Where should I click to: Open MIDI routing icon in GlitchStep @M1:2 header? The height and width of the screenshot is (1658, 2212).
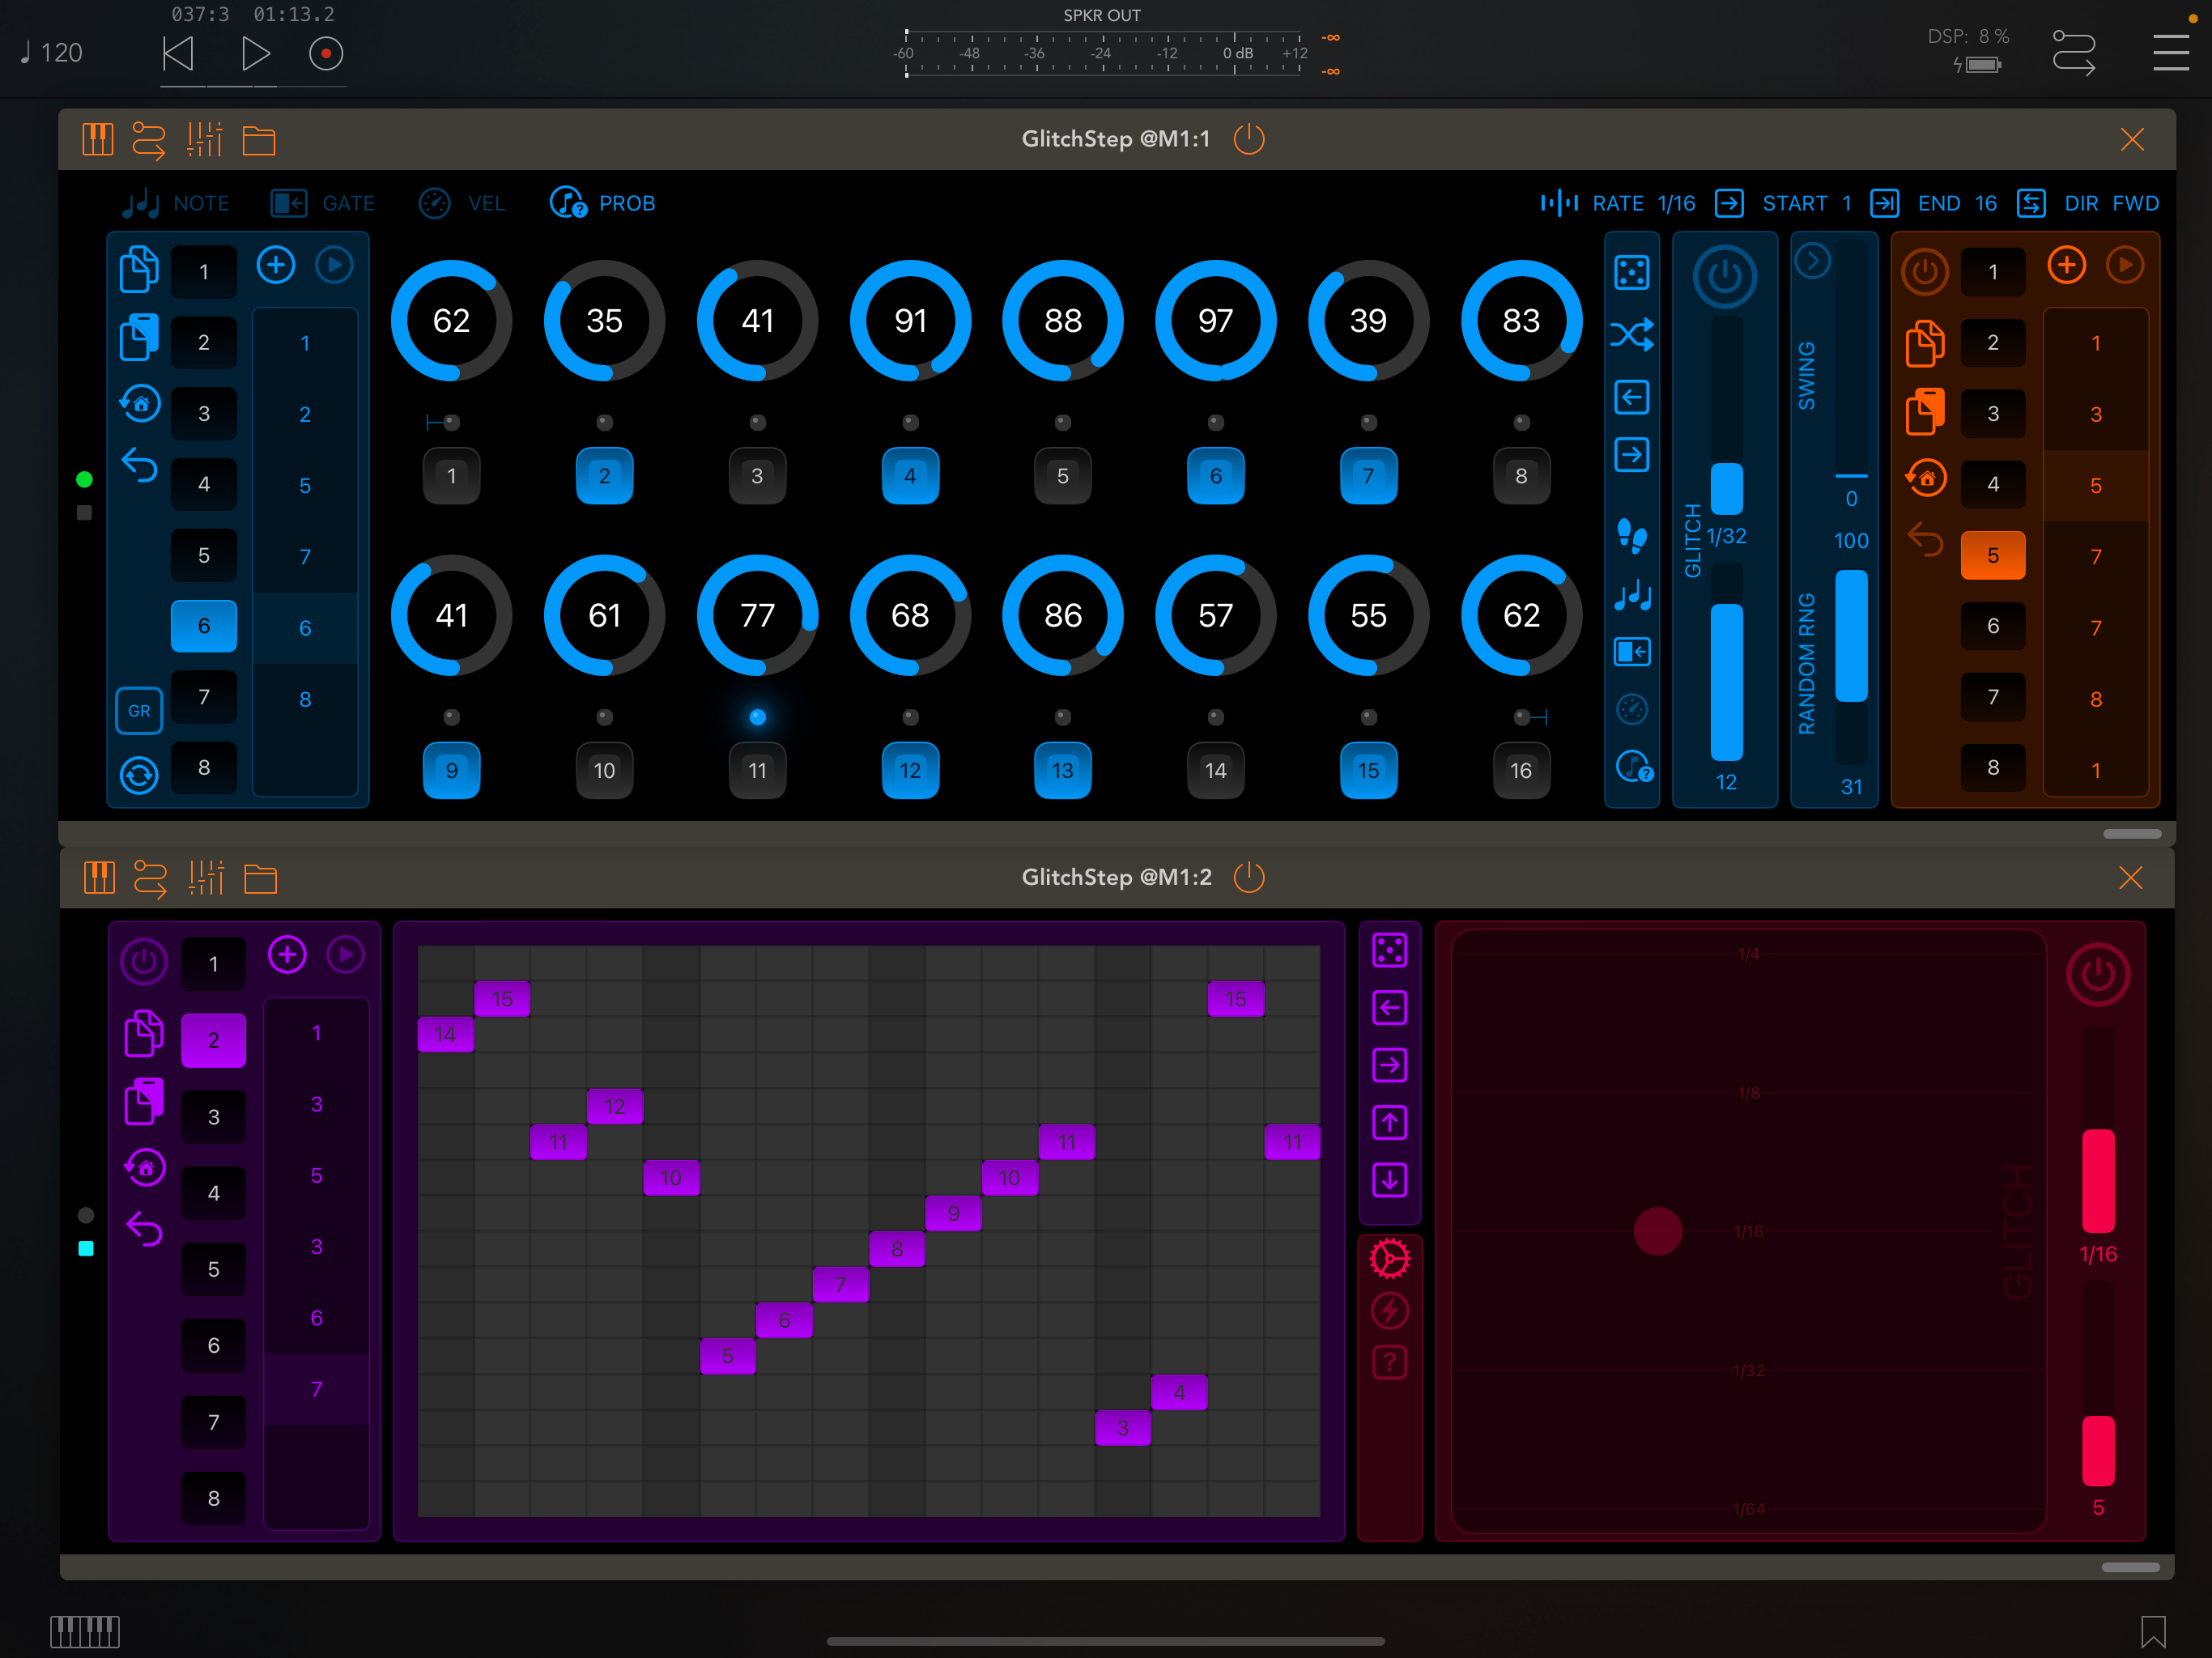pyautogui.click(x=150, y=878)
